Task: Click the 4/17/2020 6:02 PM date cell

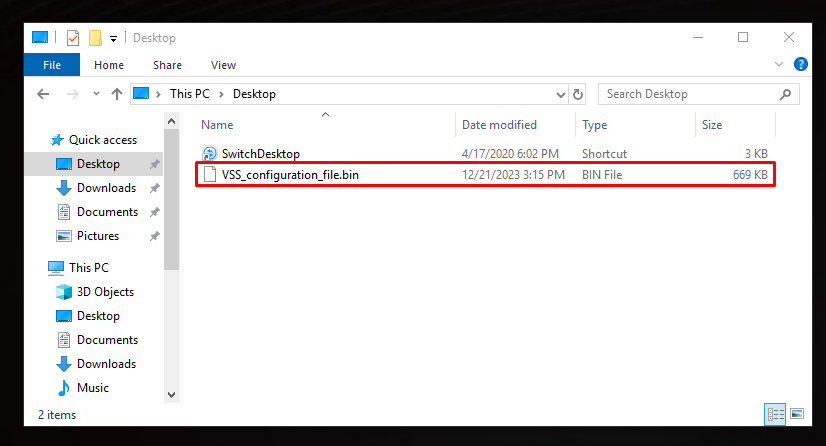Action: (x=510, y=154)
